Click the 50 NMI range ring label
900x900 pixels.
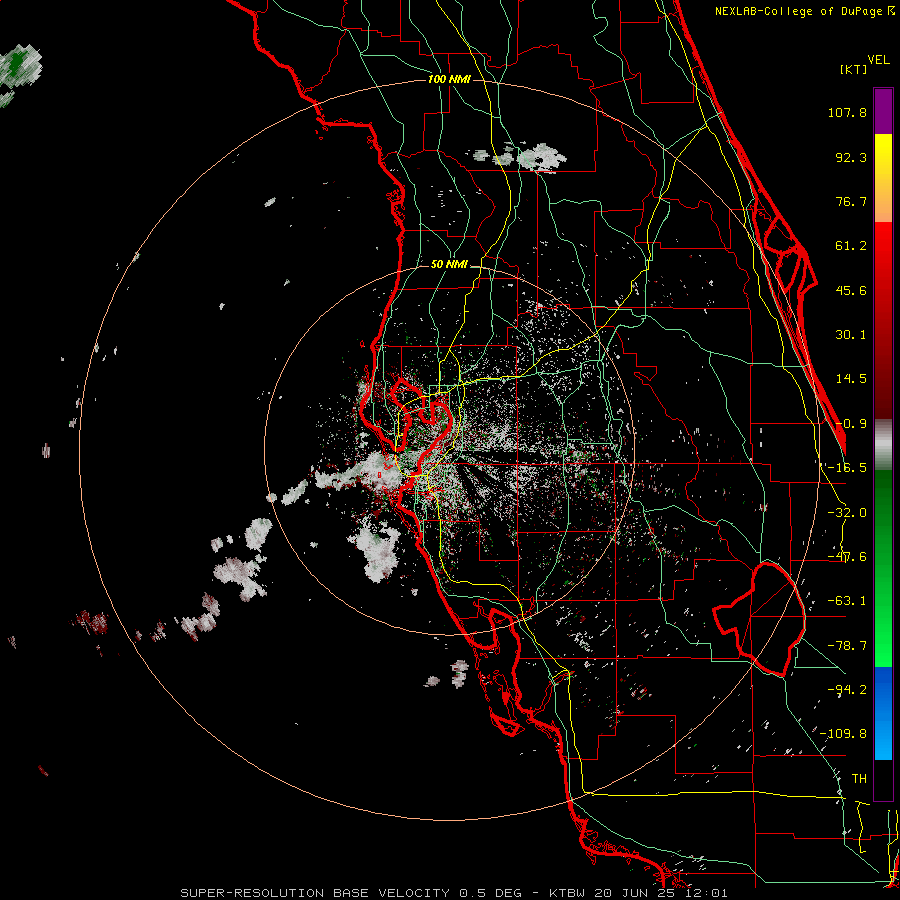coord(449,265)
